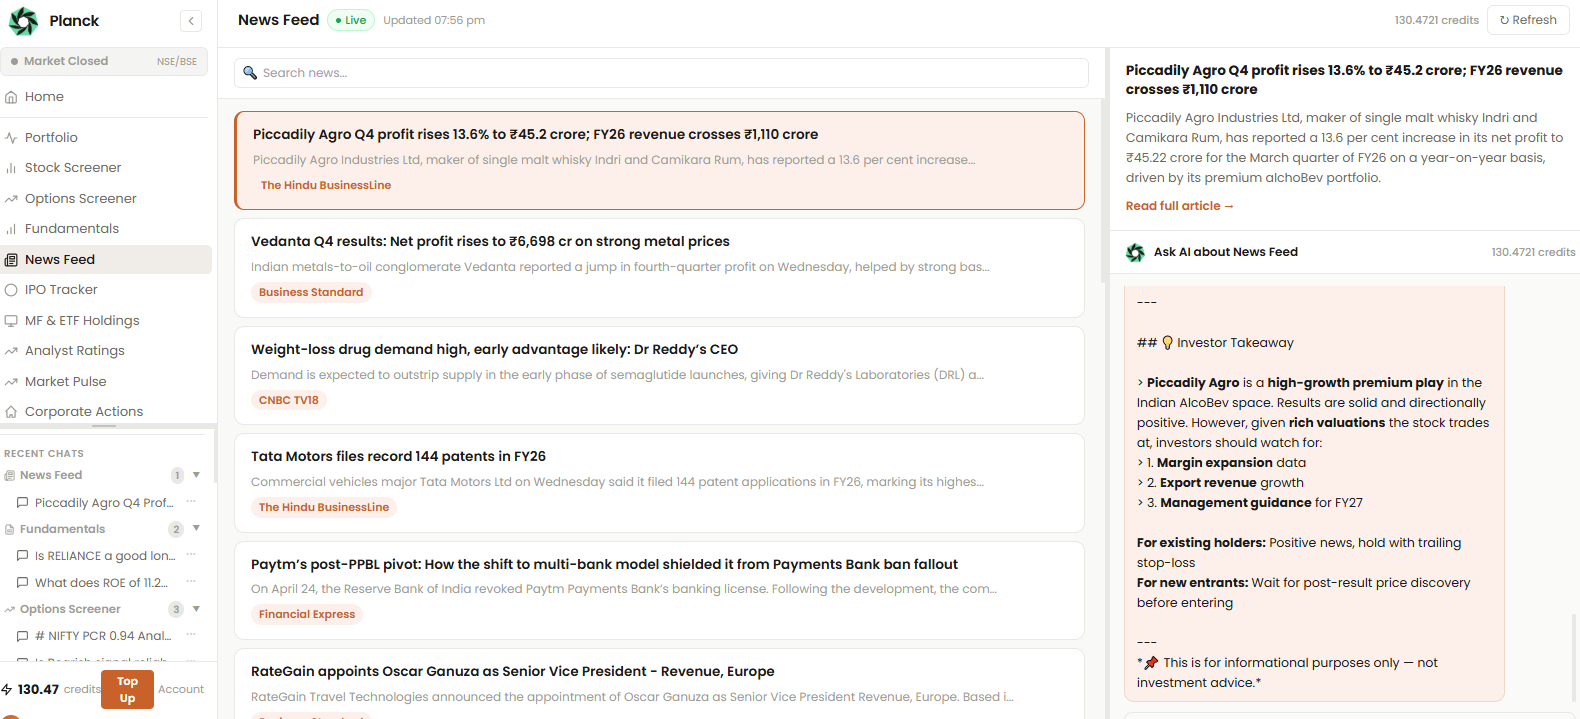Click the Planck logo icon

tap(23, 21)
